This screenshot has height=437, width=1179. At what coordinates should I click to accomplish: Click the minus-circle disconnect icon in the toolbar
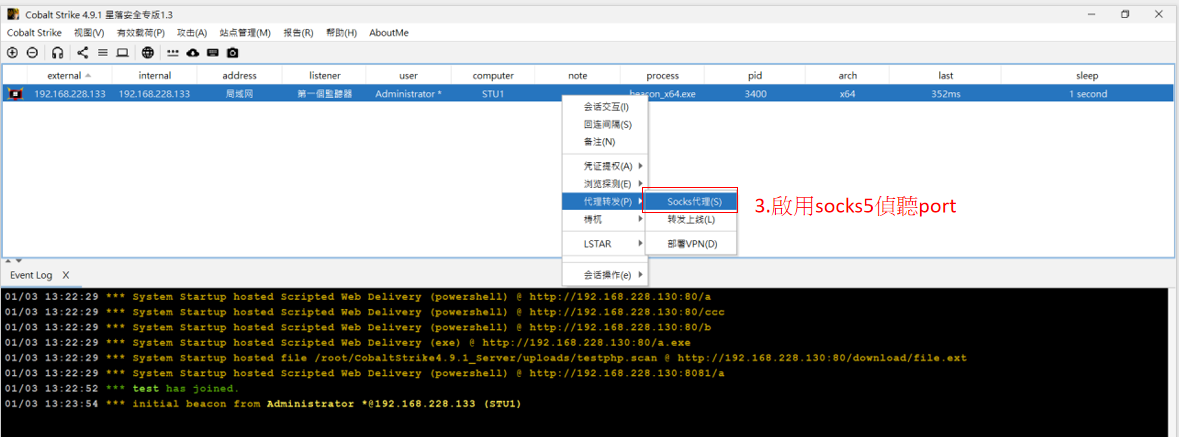tap(32, 53)
